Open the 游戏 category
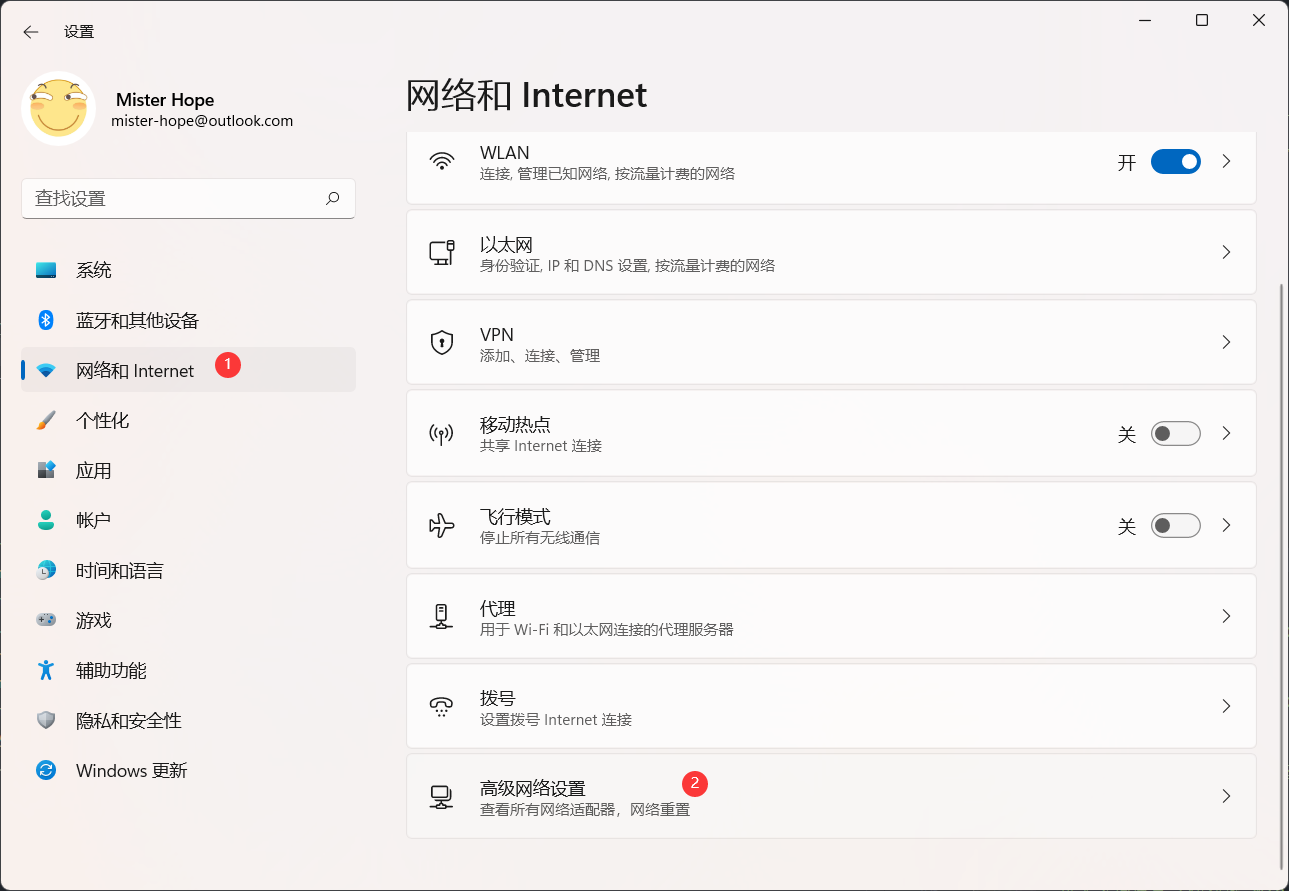The image size is (1289, 891). [x=188, y=620]
